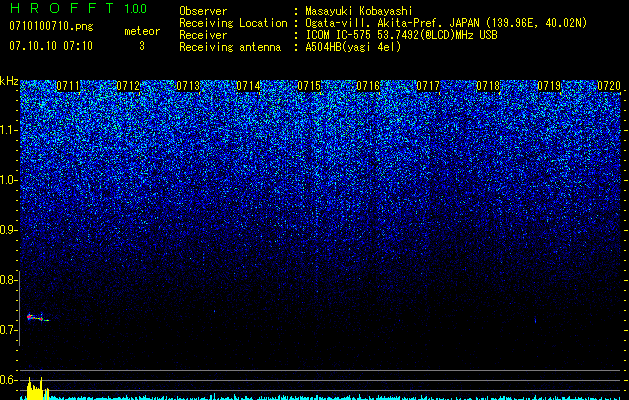Select the file name 0710100710.png
The image size is (629, 400).
tap(51, 26)
